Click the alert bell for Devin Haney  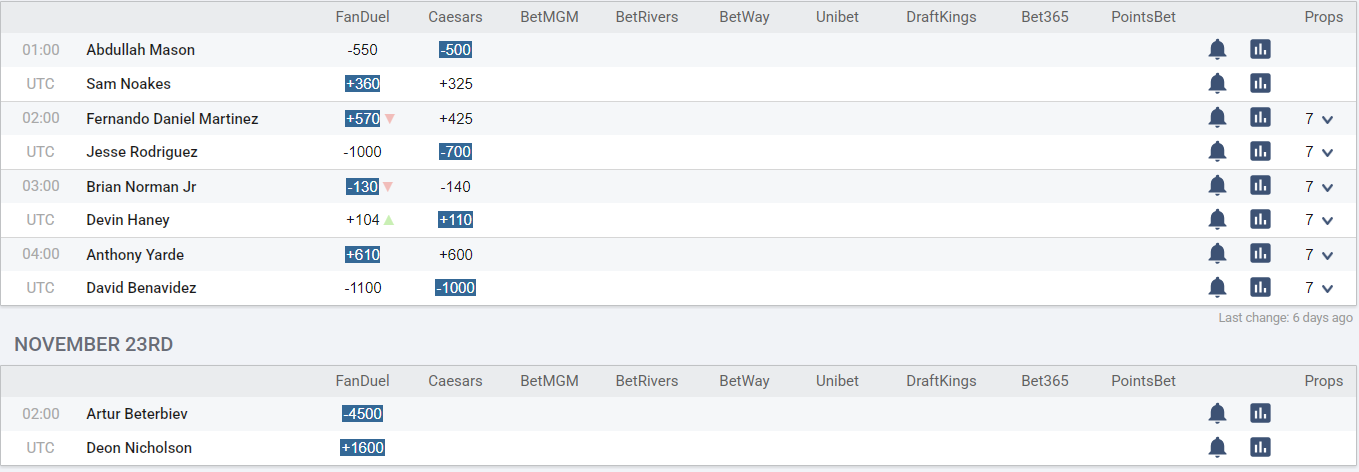click(1217, 219)
